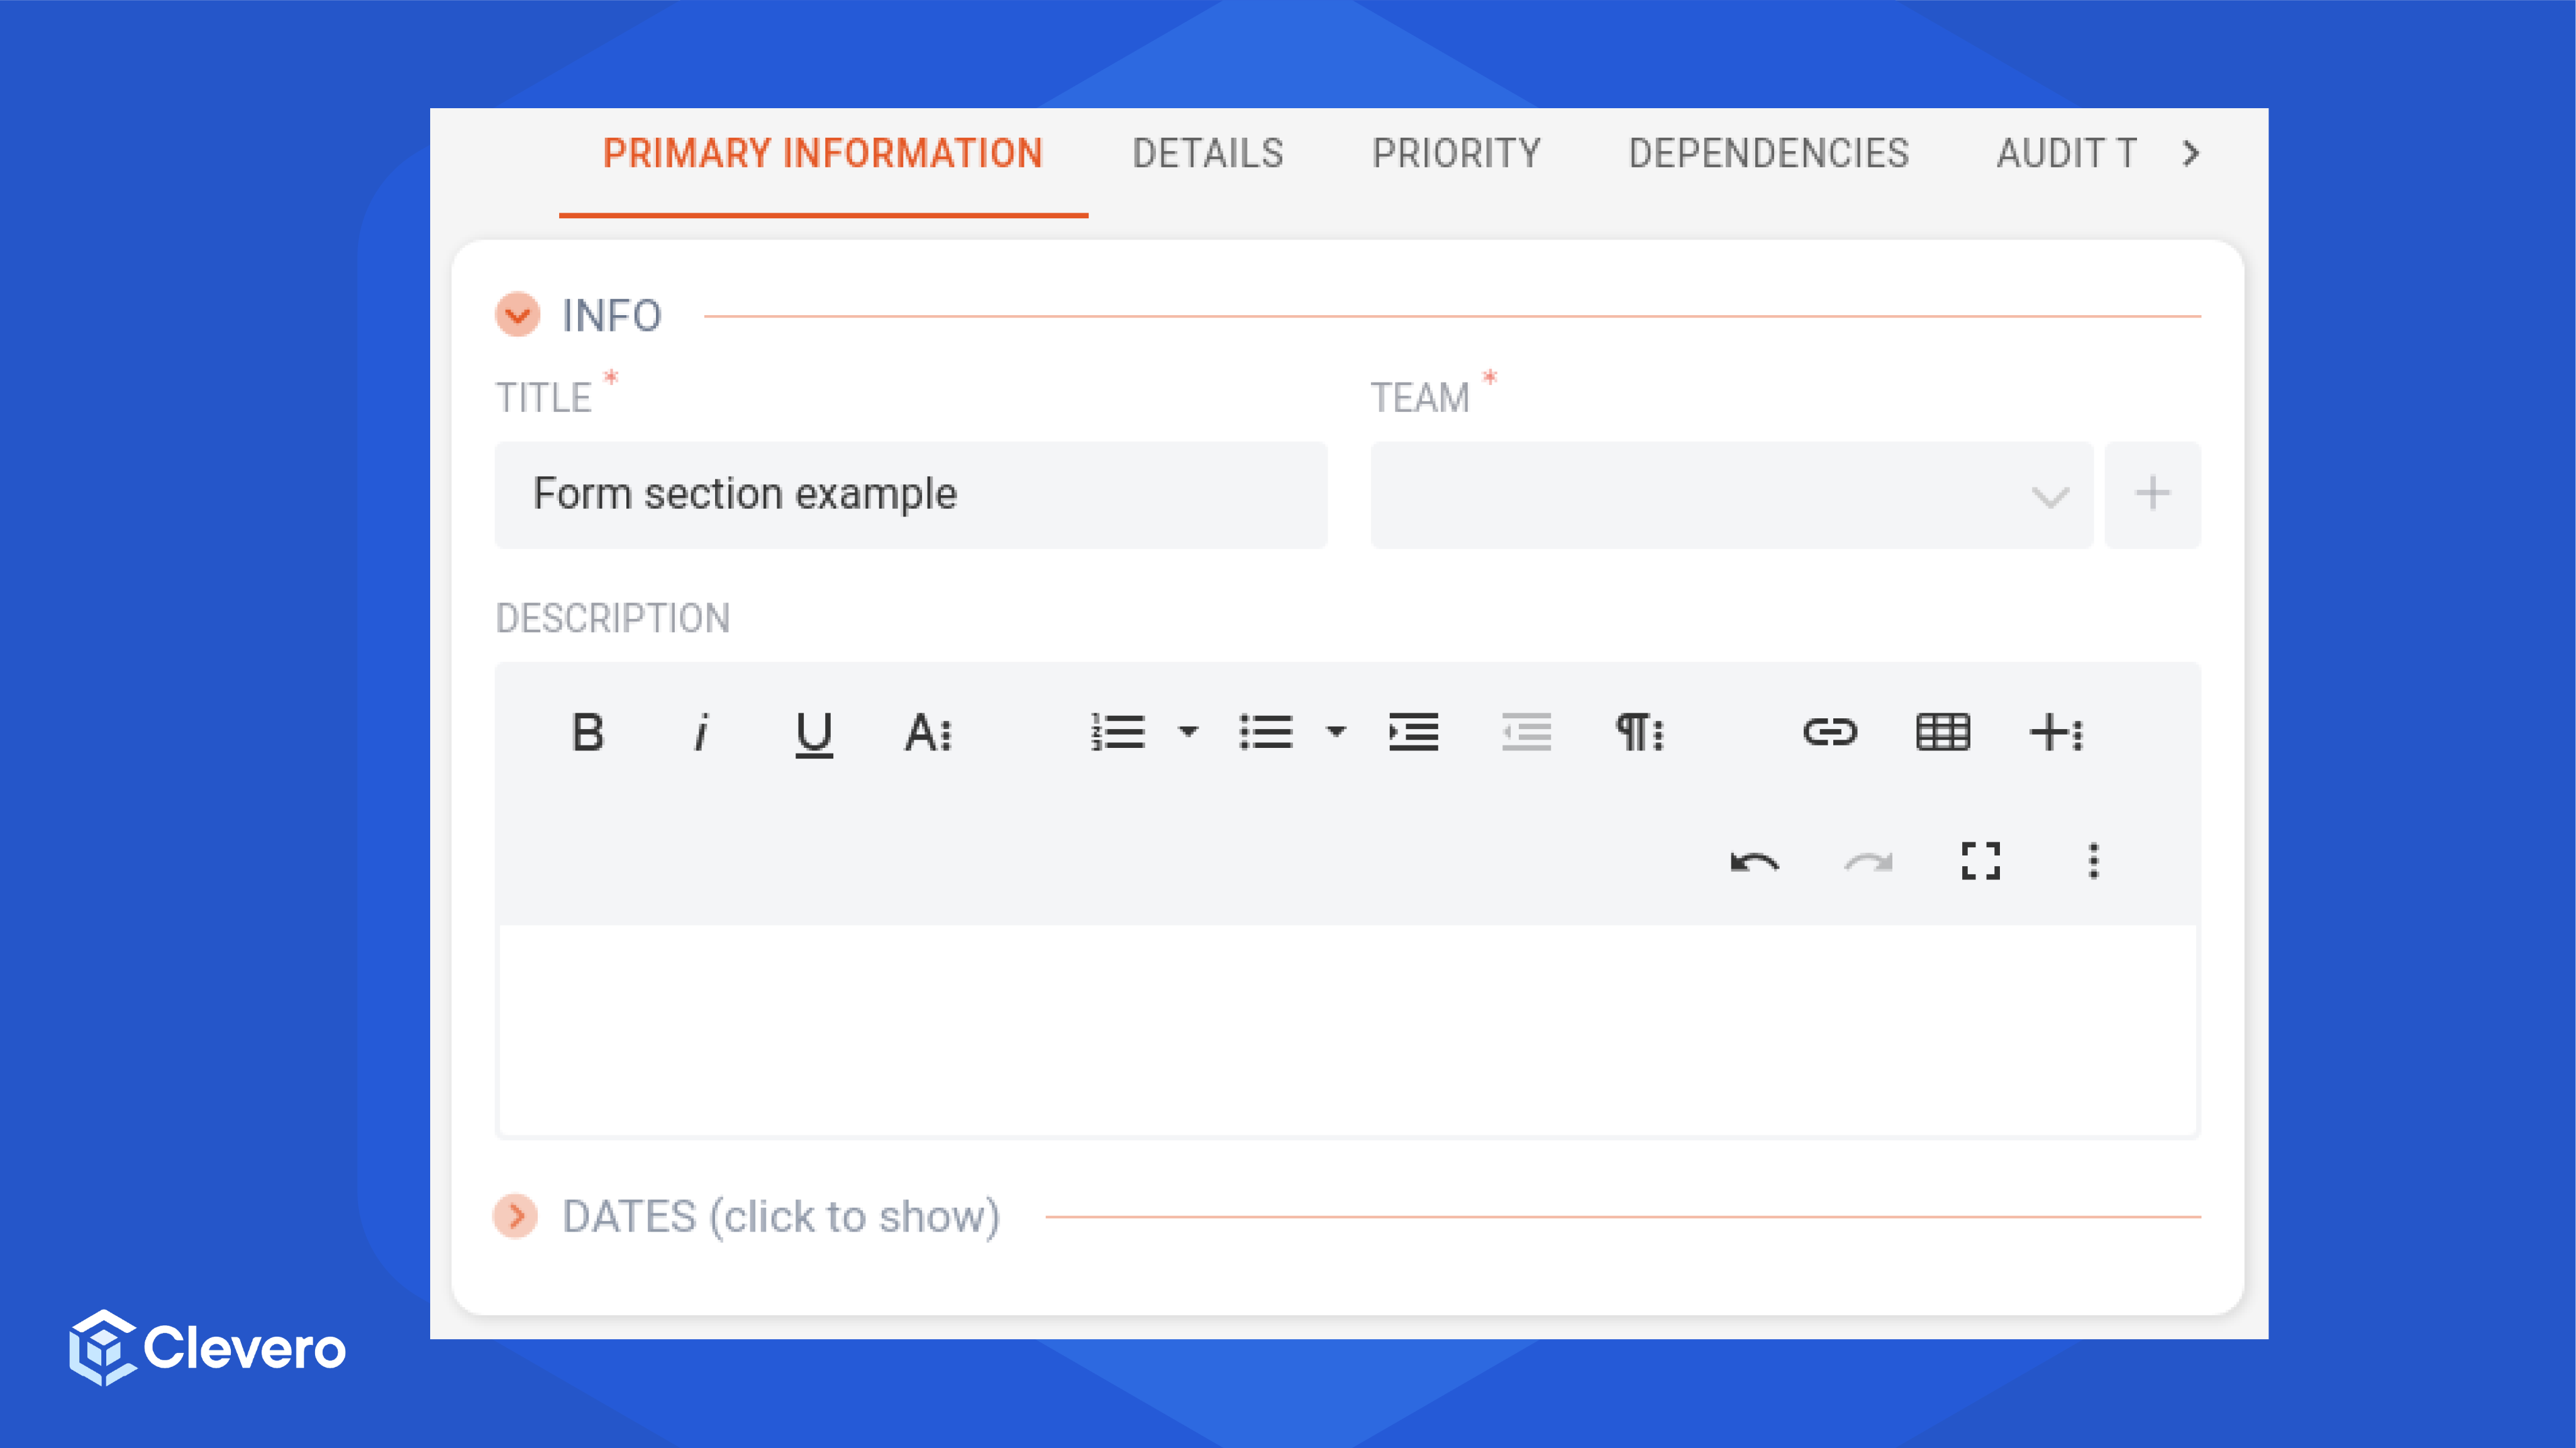The height and width of the screenshot is (1448, 2576).
Task: Switch to the PRIORITY tab
Action: [x=1456, y=154]
